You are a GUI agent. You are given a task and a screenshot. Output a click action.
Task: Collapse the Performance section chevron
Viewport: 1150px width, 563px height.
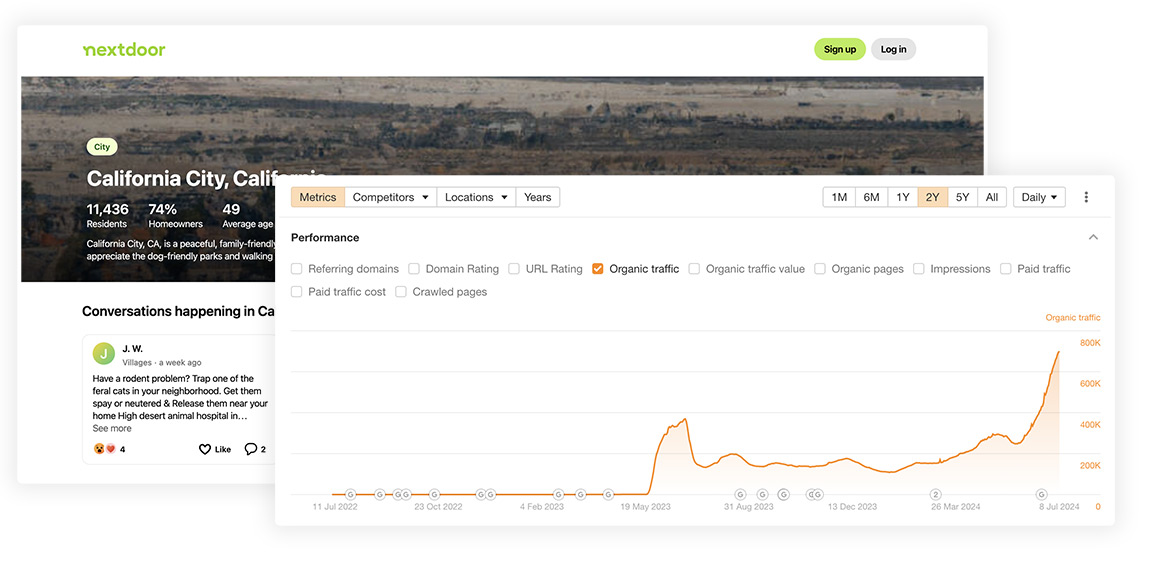pyautogui.click(x=1094, y=238)
